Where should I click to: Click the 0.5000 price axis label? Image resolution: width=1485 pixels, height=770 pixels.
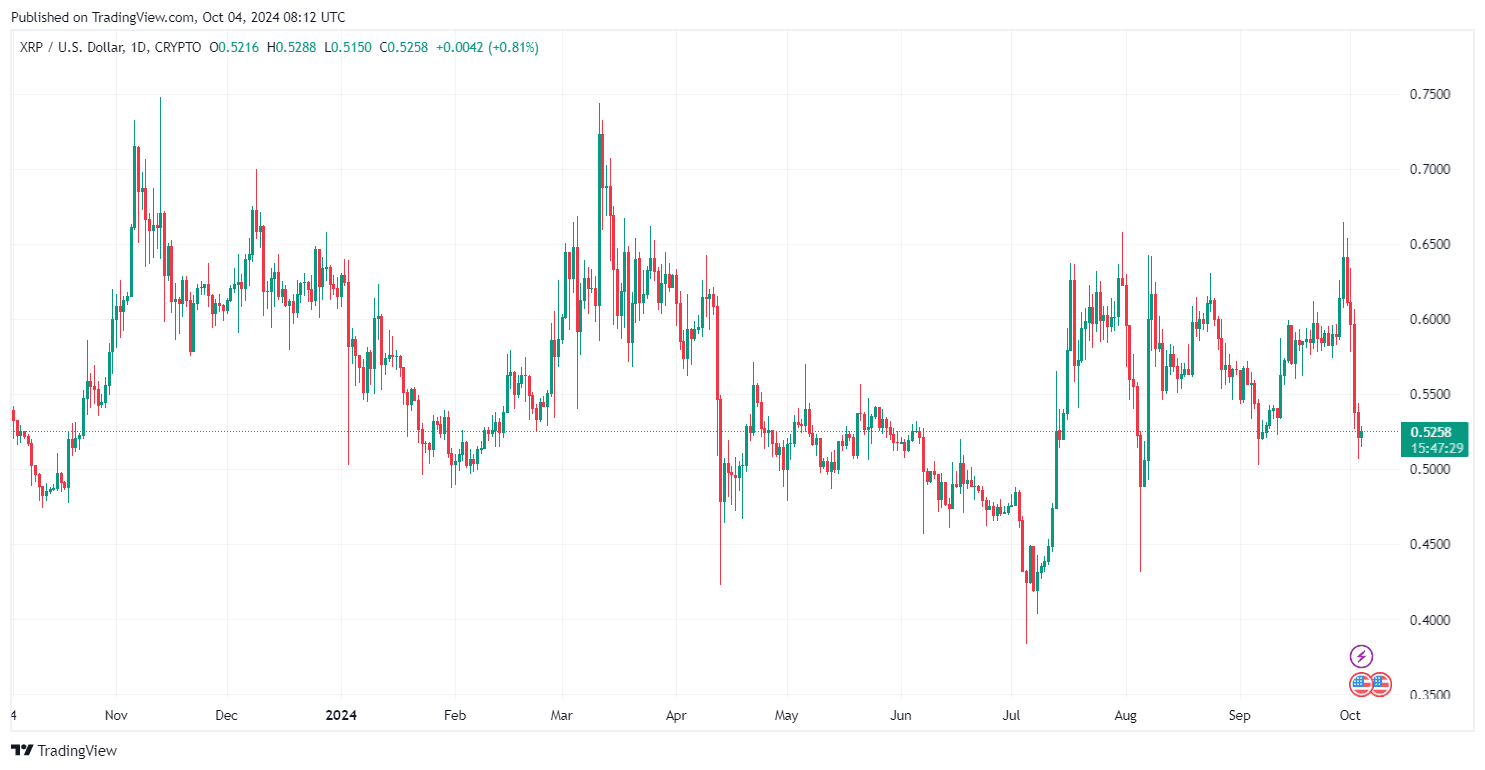point(1430,470)
